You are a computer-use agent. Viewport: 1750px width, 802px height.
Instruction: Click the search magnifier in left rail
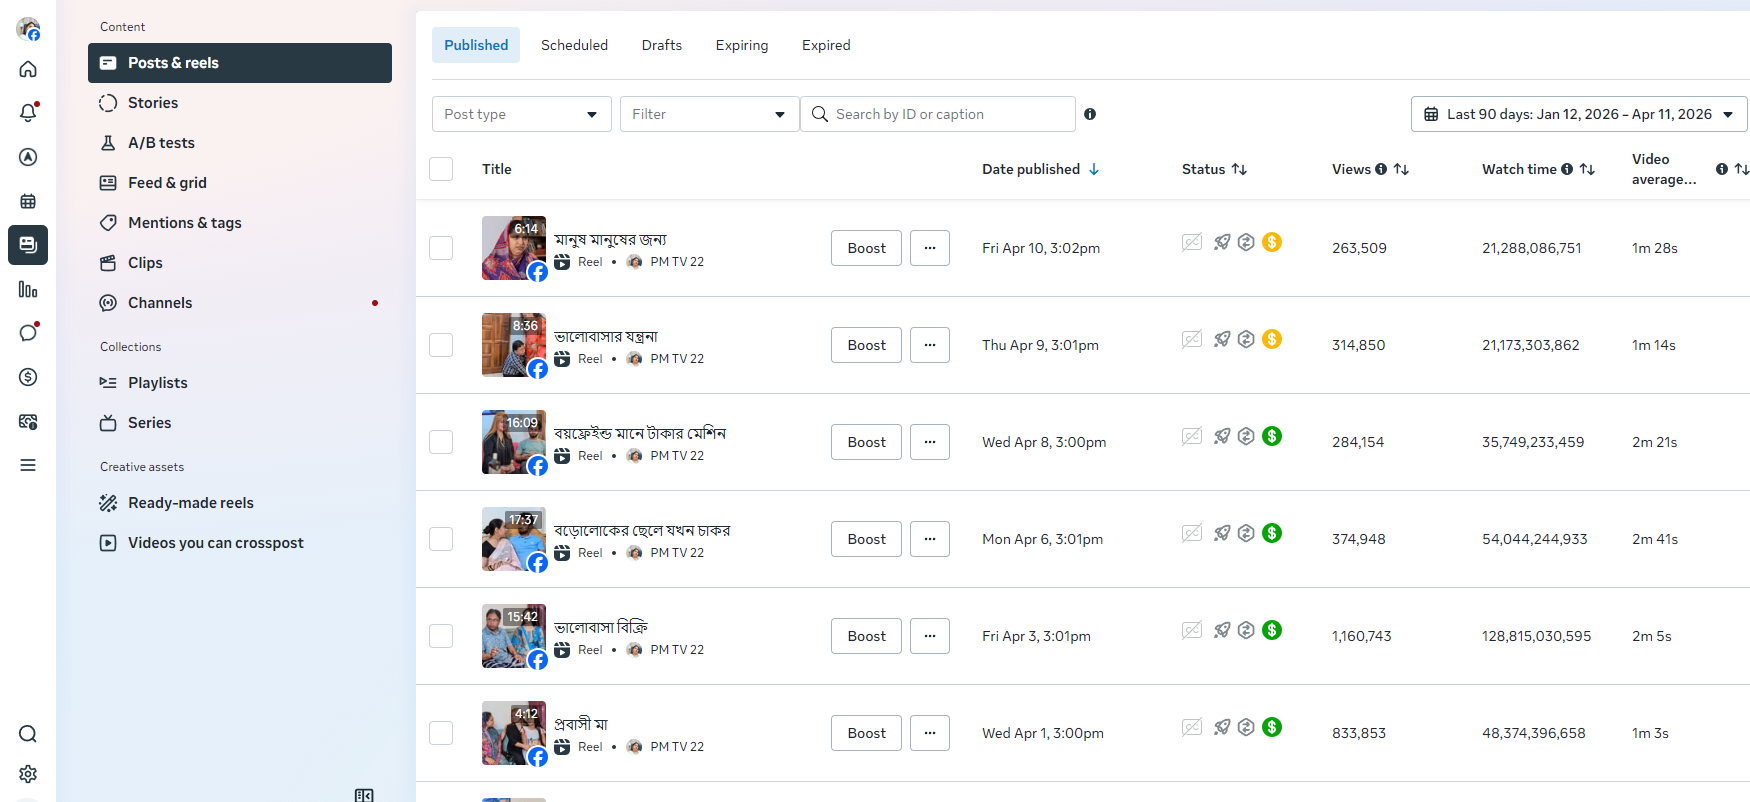click(x=28, y=734)
